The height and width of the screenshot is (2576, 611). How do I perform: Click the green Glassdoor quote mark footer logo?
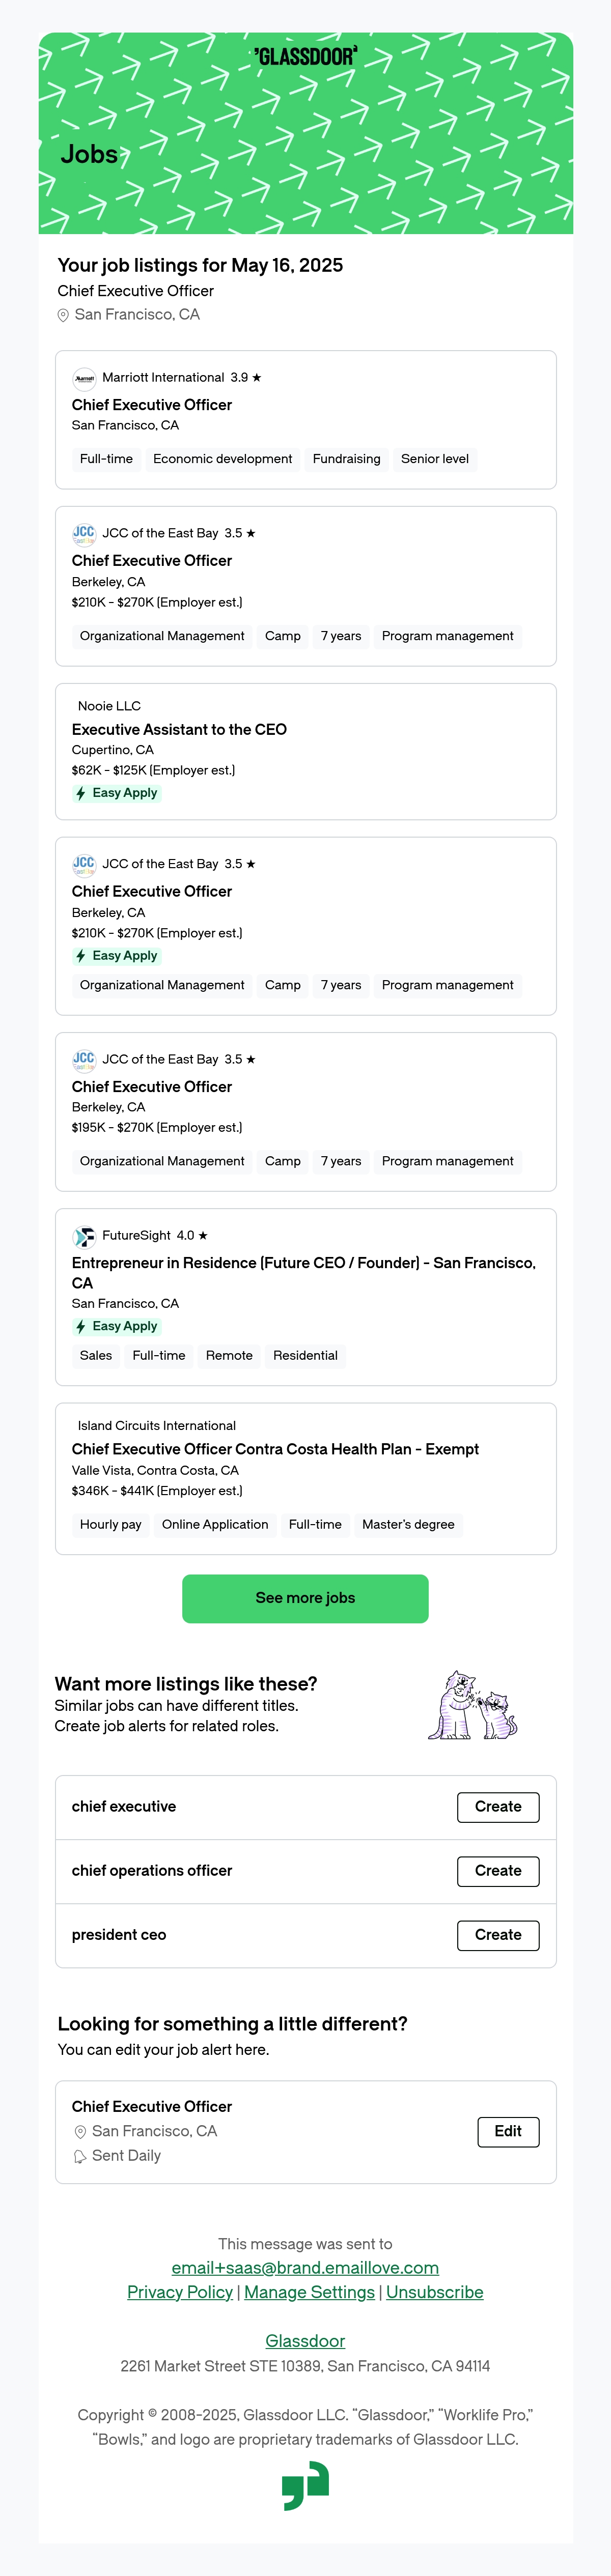coord(305,2485)
